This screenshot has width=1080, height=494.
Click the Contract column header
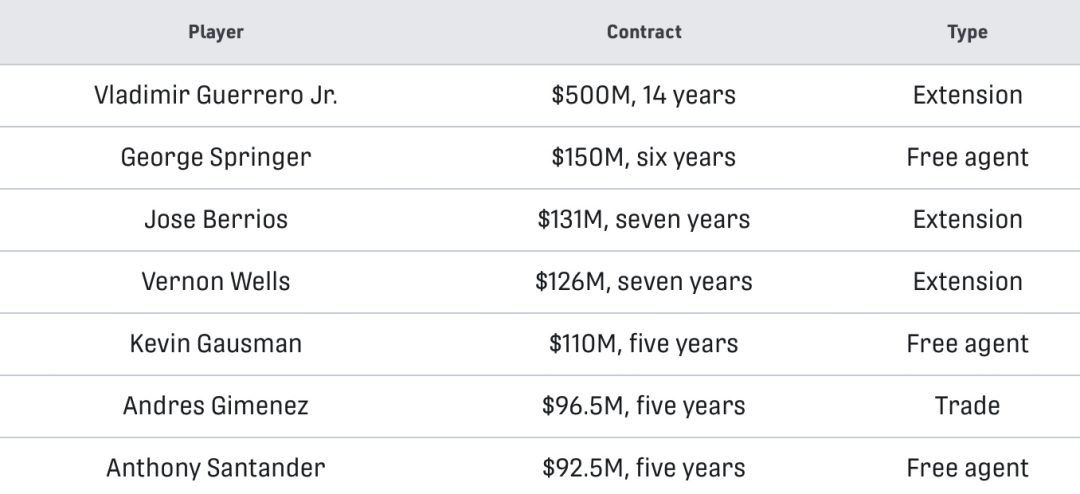(x=644, y=32)
